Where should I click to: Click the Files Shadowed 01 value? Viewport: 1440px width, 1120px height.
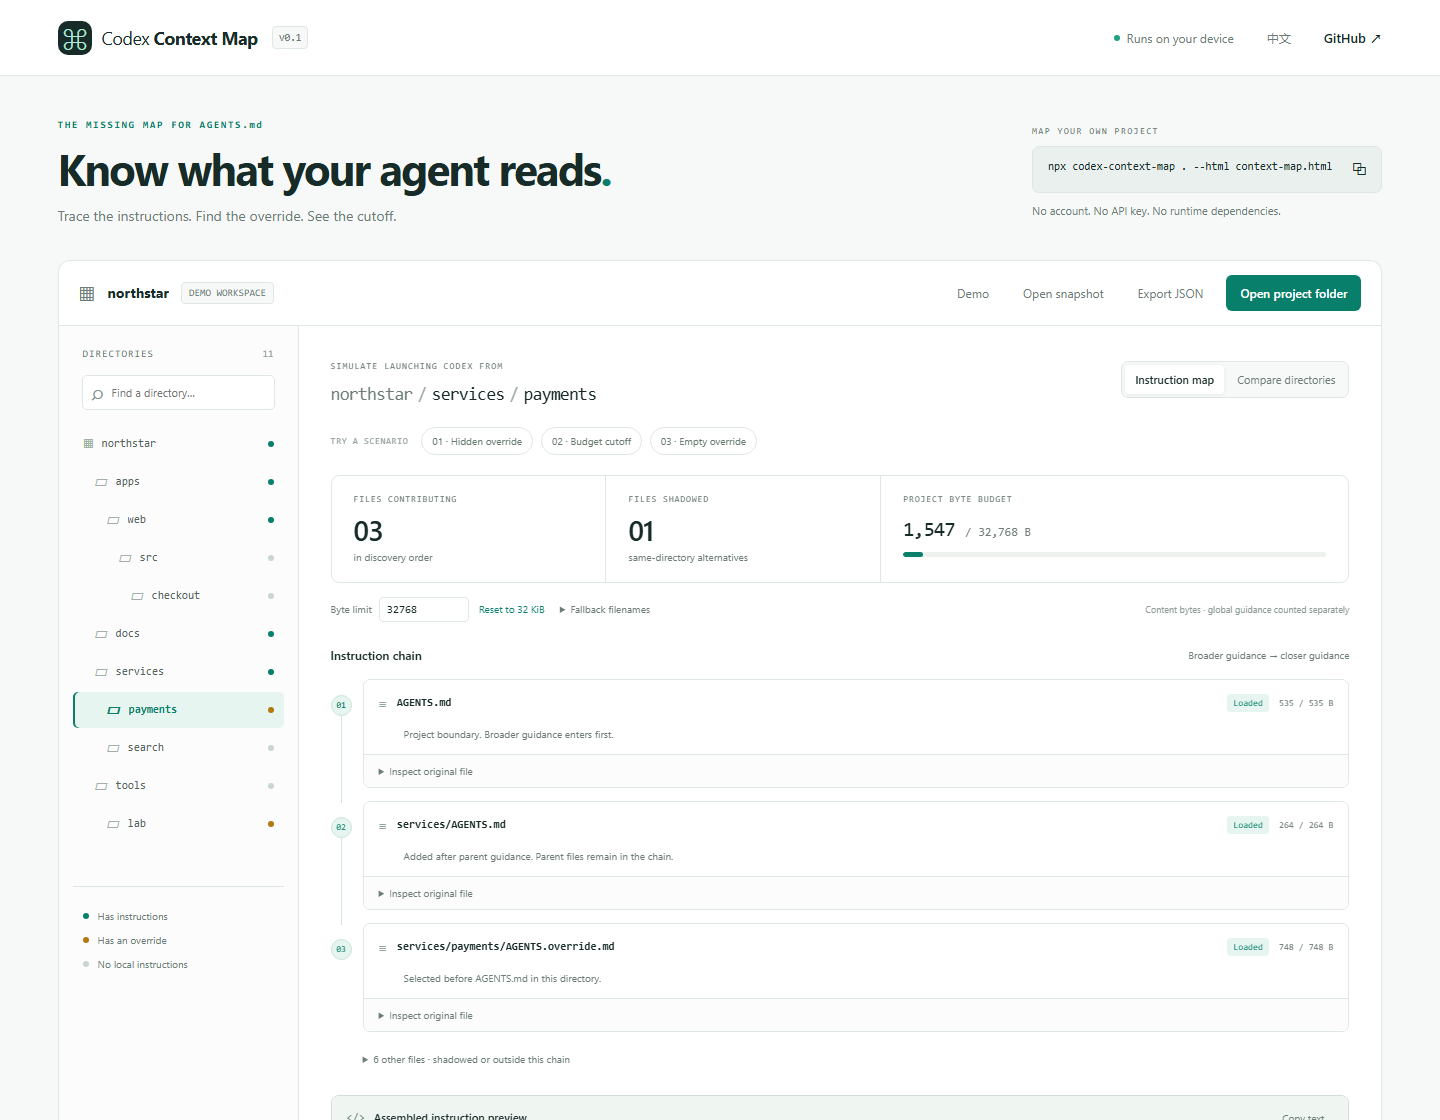click(641, 531)
